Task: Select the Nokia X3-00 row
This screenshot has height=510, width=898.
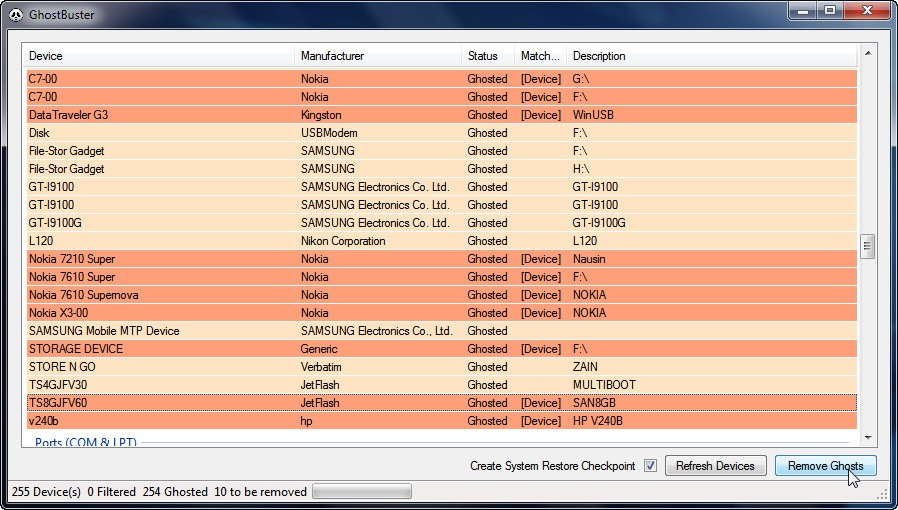Action: [x=442, y=313]
